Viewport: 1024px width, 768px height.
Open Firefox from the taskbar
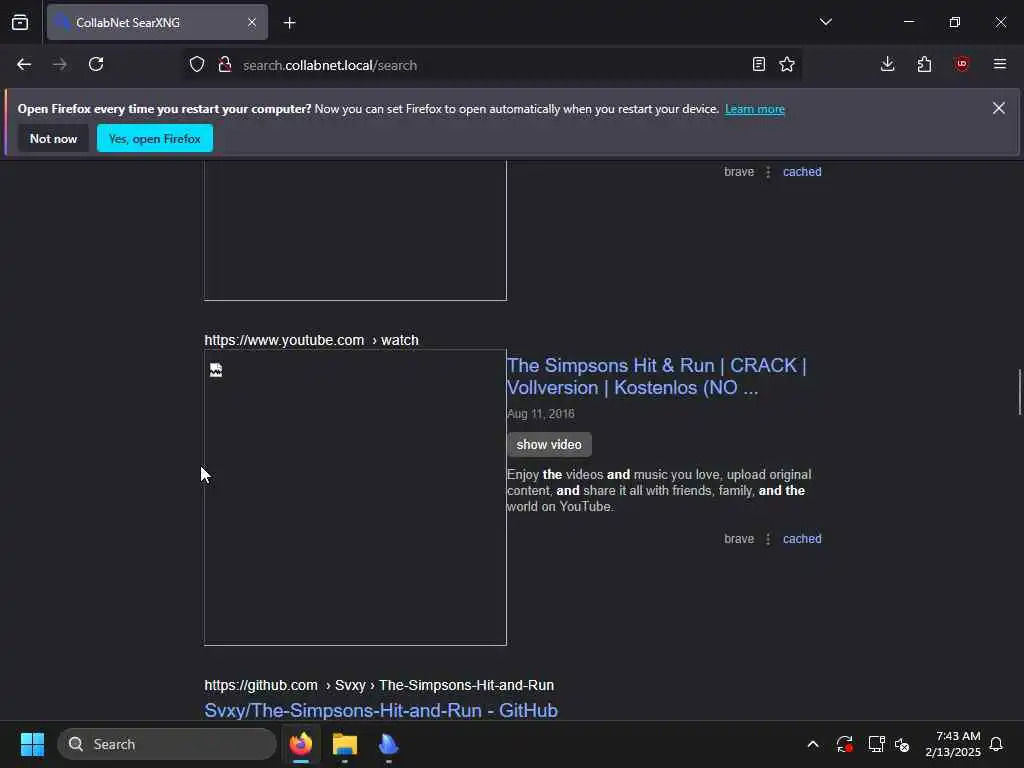(x=301, y=744)
